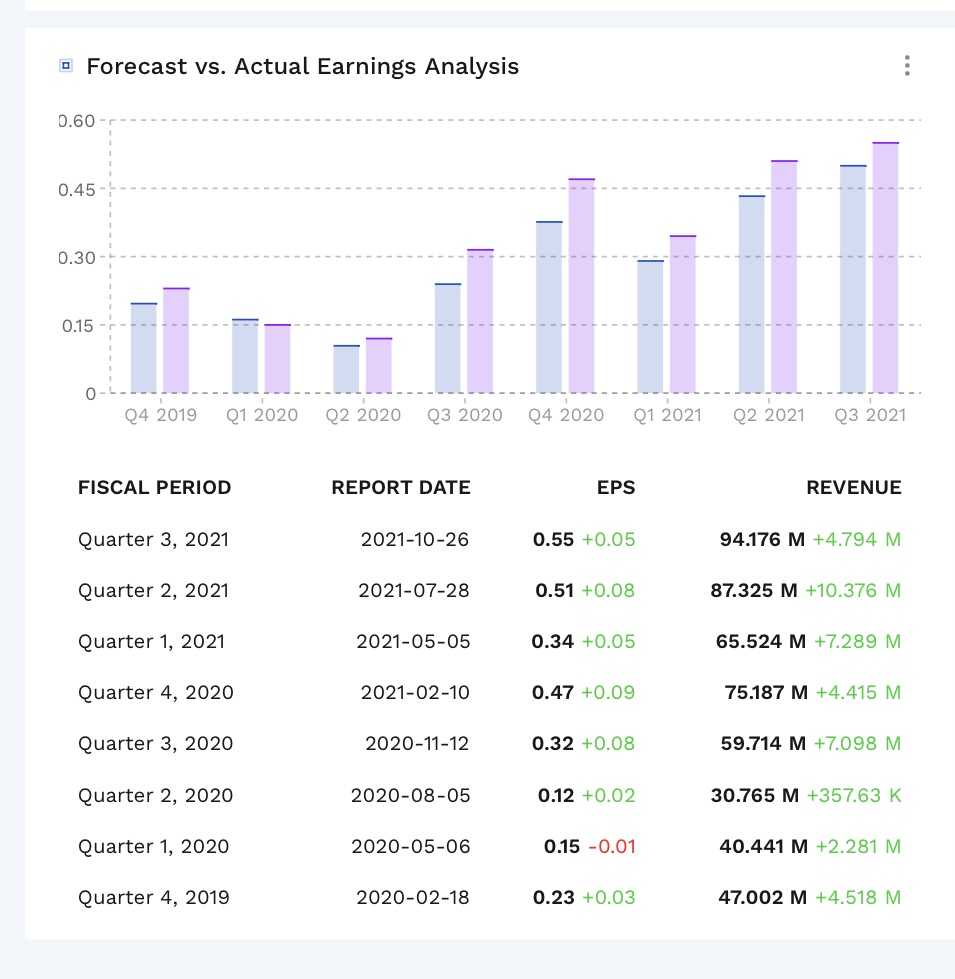Click the 2021-07-28 report date
The height and width of the screenshot is (979, 955).
pos(414,591)
